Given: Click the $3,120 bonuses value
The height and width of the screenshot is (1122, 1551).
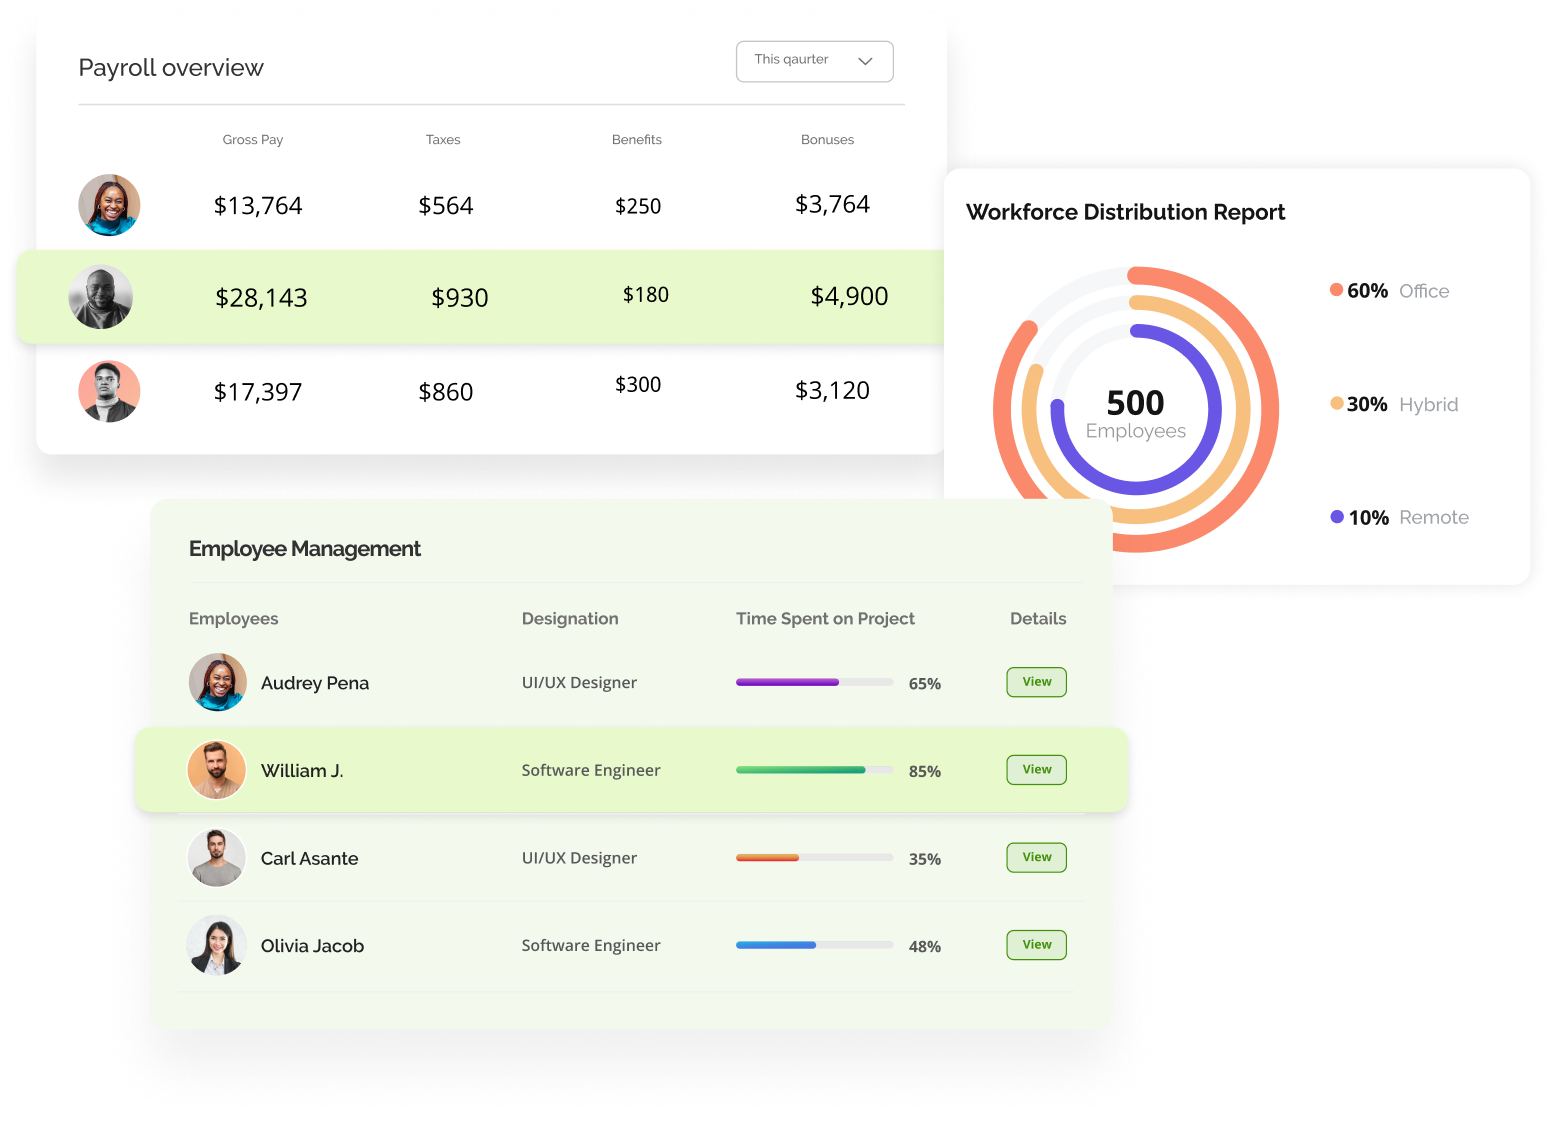Looking at the screenshot, I should coord(832,390).
